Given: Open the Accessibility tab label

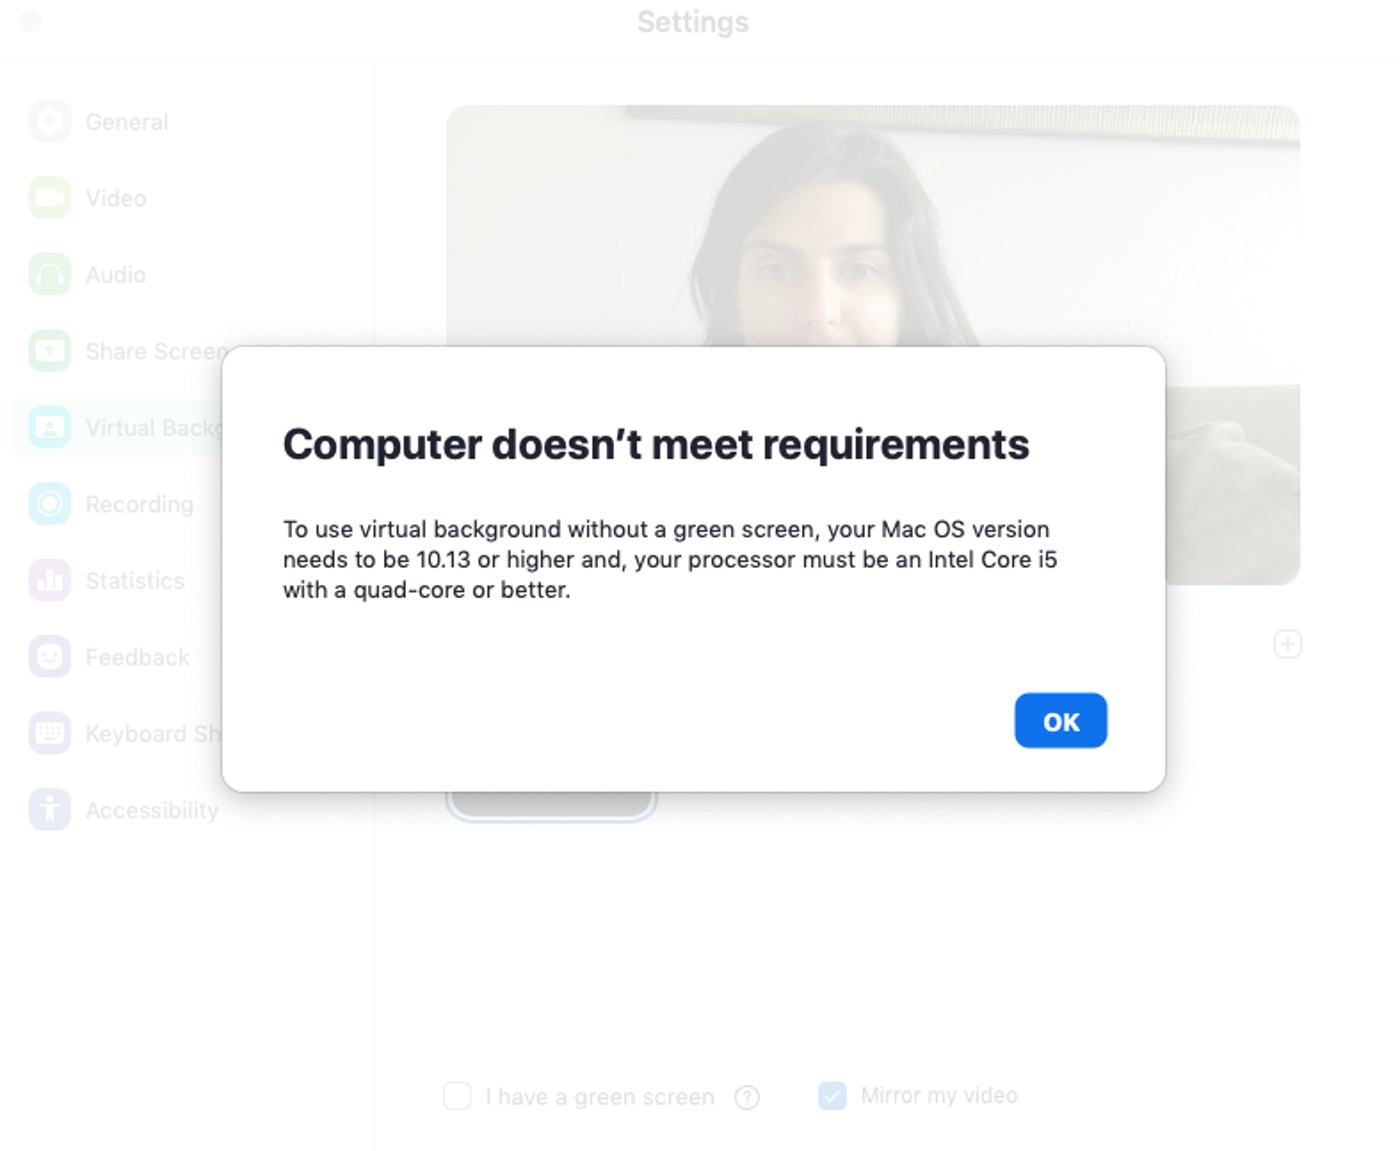Looking at the screenshot, I should (x=152, y=810).
